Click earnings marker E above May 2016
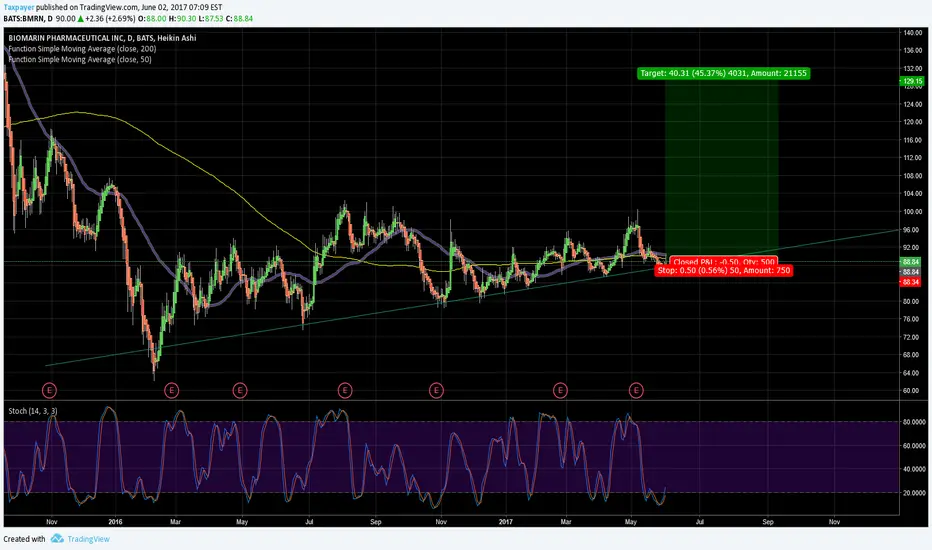The height and width of the screenshot is (550, 932). click(240, 391)
